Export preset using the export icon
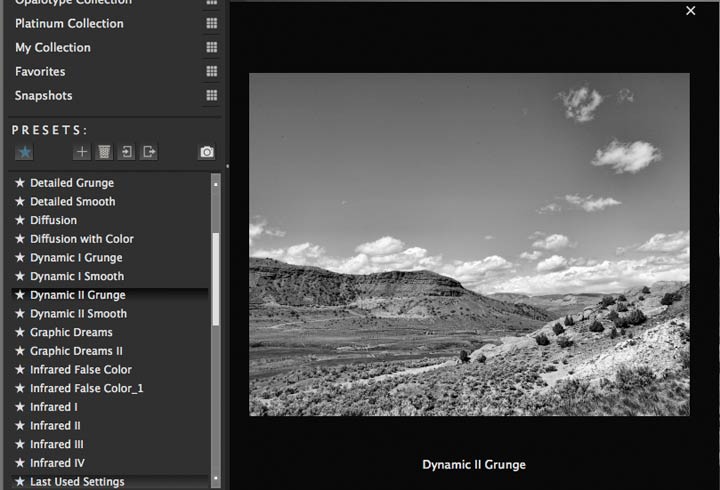The height and width of the screenshot is (490, 720). 149,152
